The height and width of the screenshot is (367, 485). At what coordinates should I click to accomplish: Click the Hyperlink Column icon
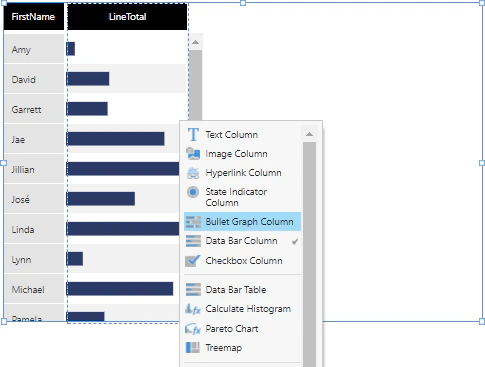pyautogui.click(x=193, y=173)
